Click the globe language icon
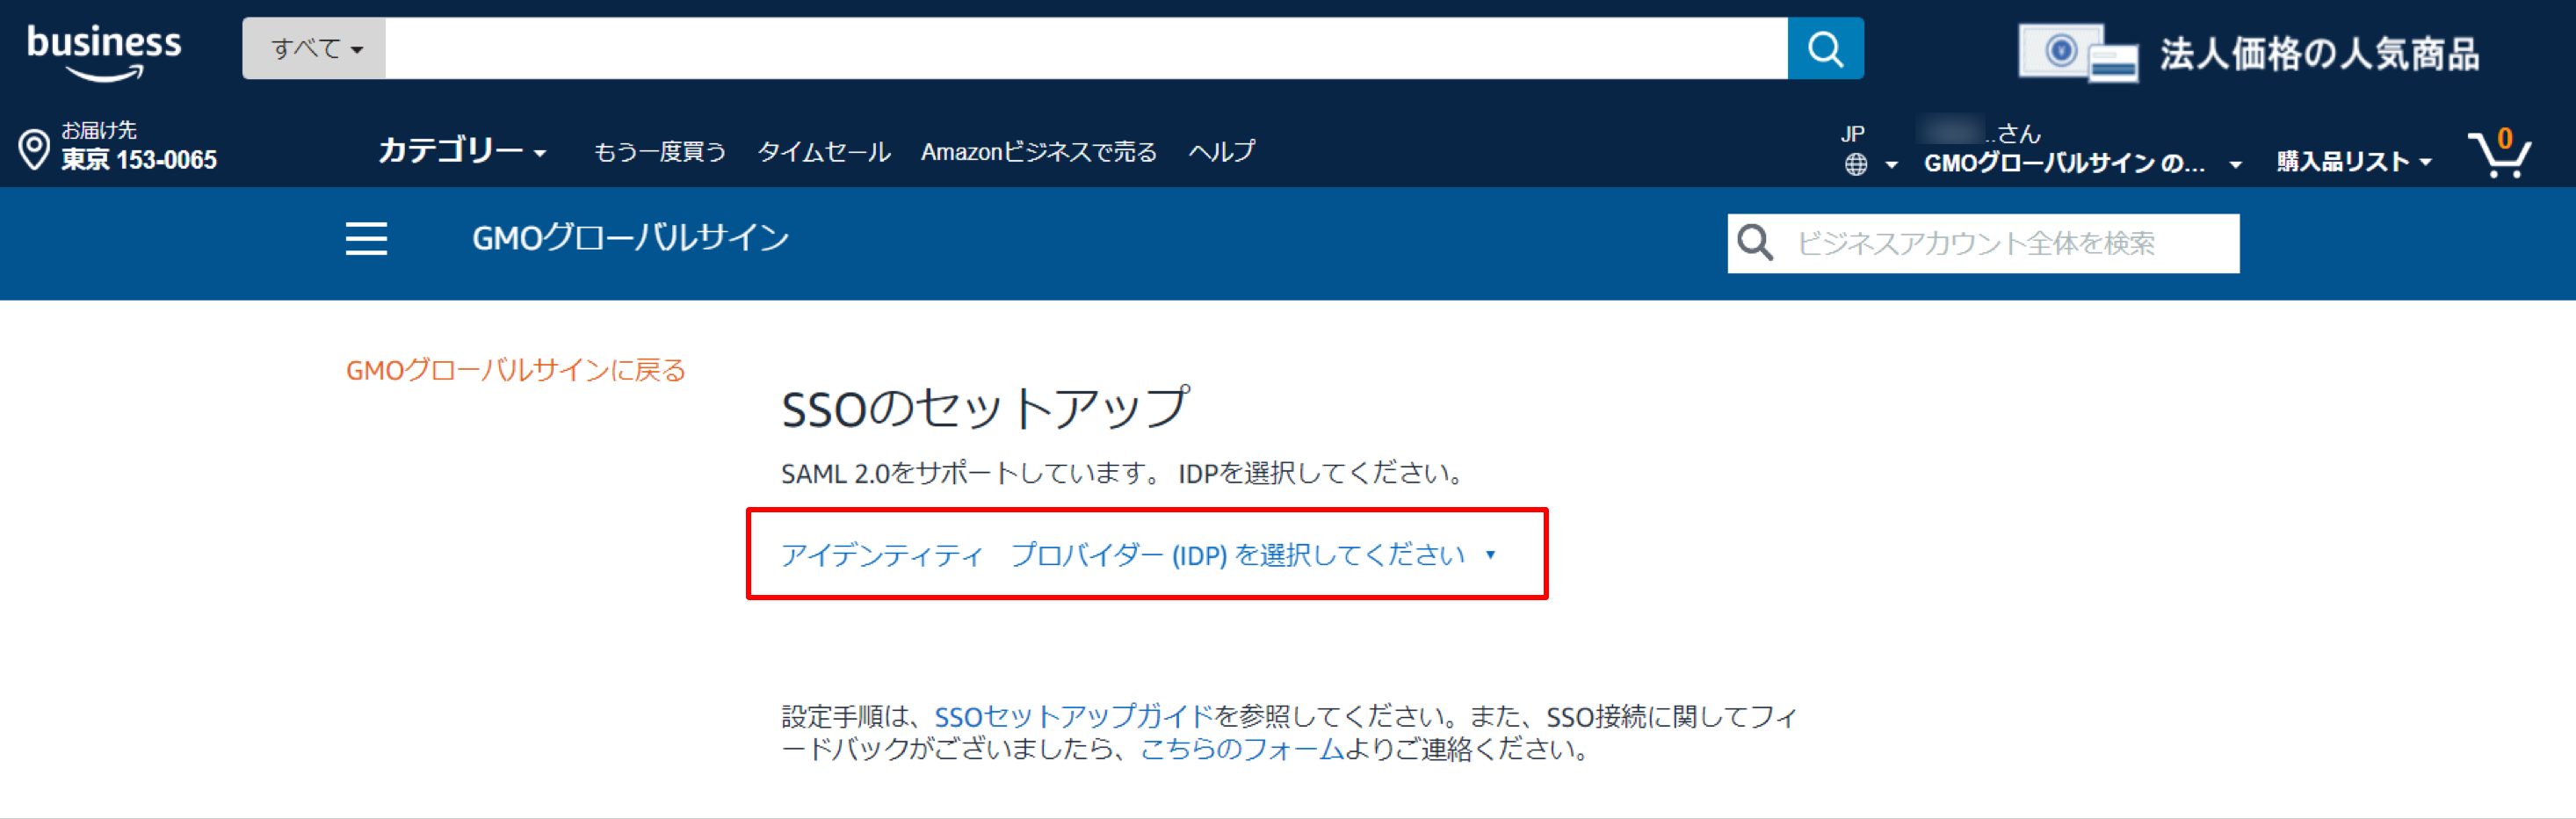Image resolution: width=2576 pixels, height=819 pixels. [1855, 164]
